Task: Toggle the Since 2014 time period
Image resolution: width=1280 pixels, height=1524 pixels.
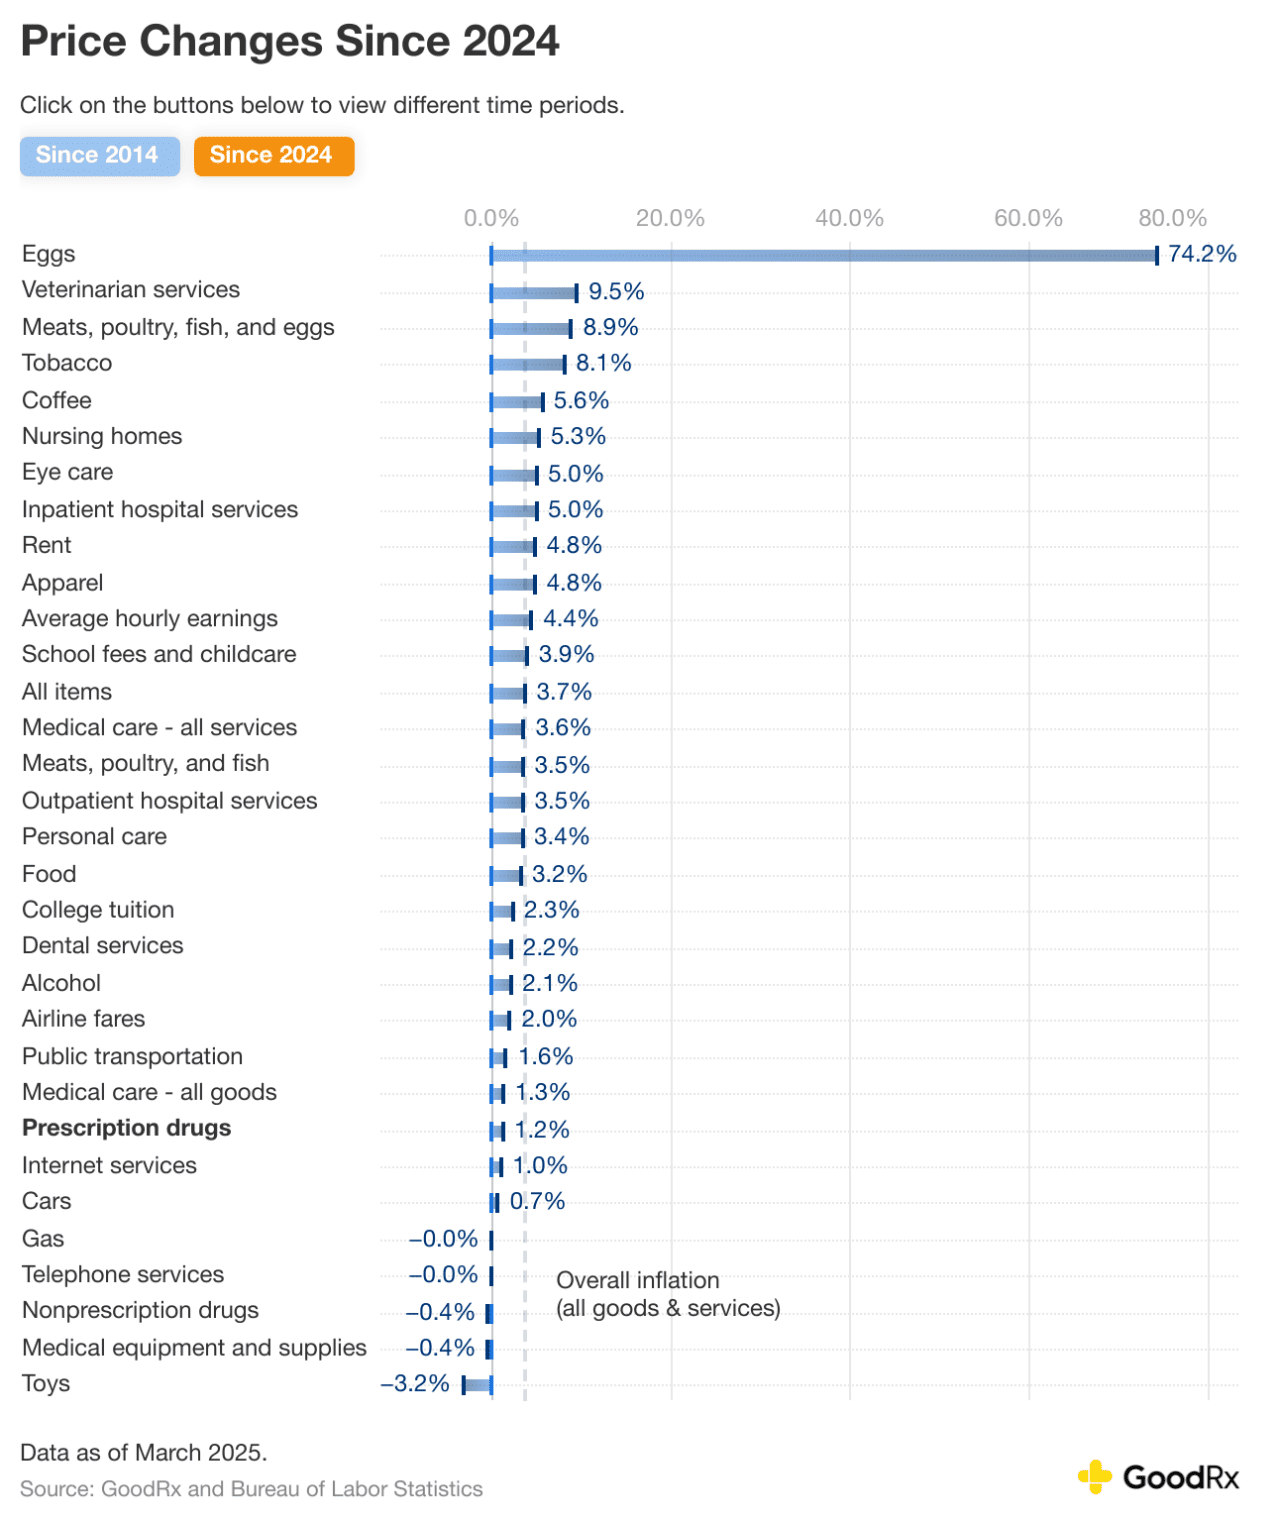Action: pyautogui.click(x=99, y=155)
